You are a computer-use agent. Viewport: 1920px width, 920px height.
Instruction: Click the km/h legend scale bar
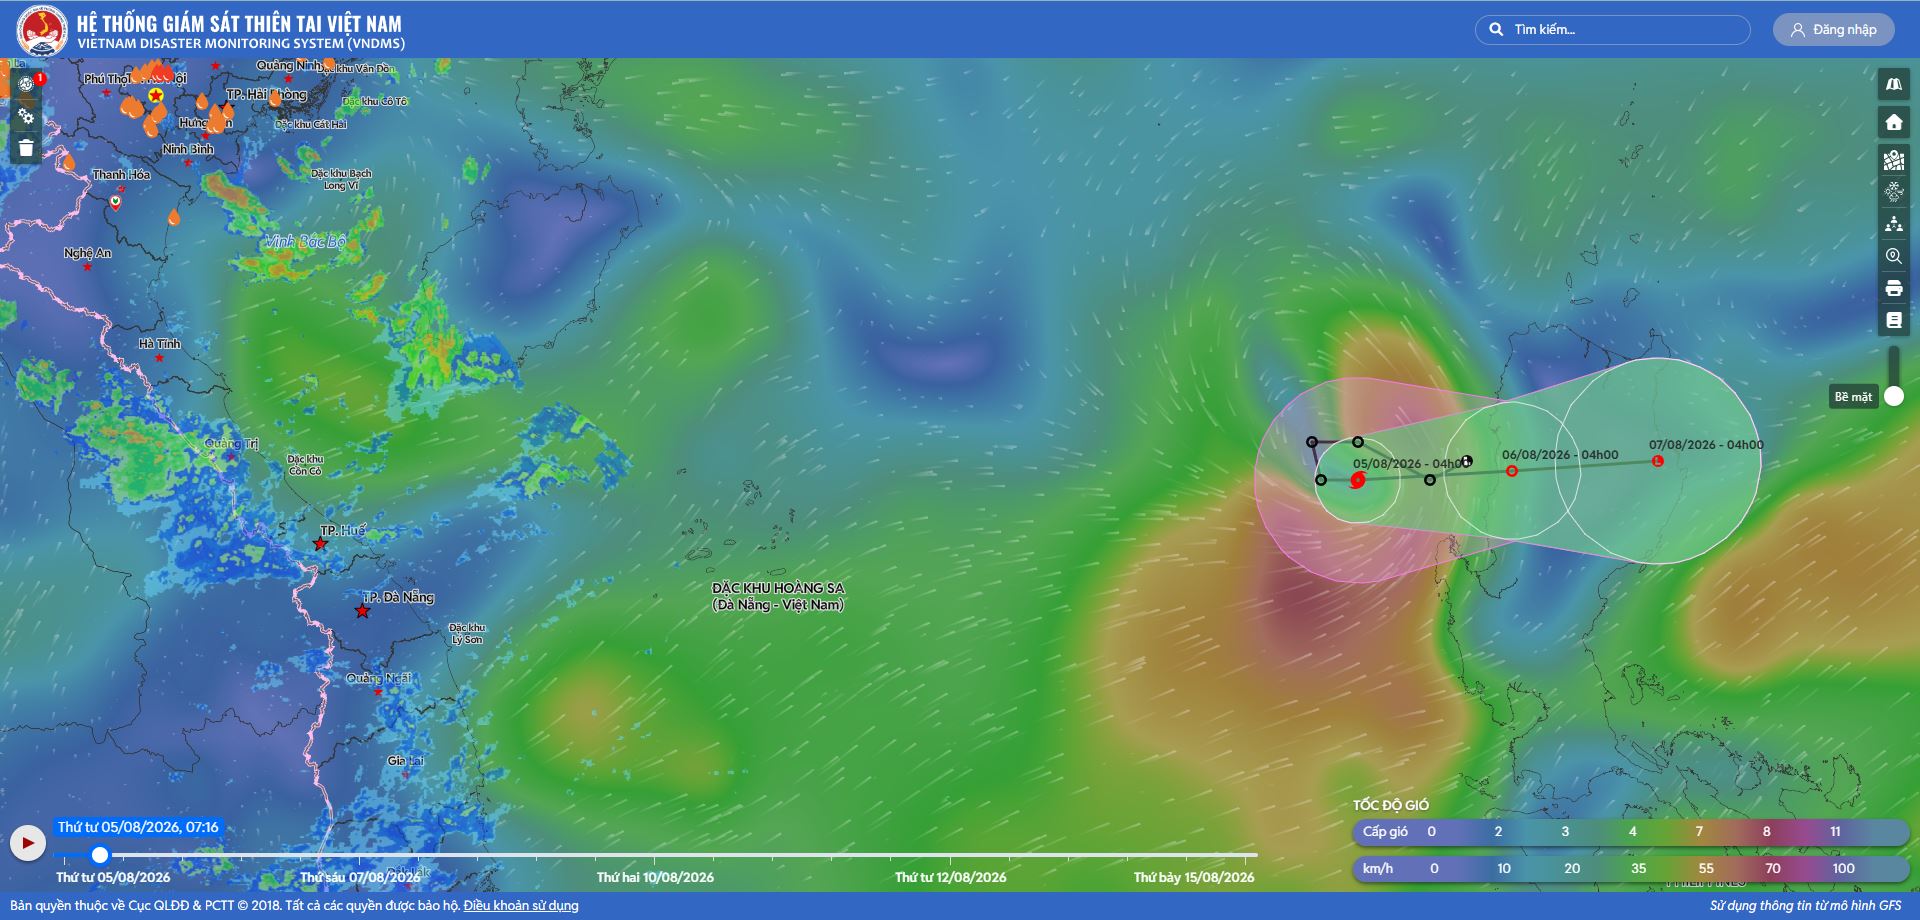coord(1631,869)
